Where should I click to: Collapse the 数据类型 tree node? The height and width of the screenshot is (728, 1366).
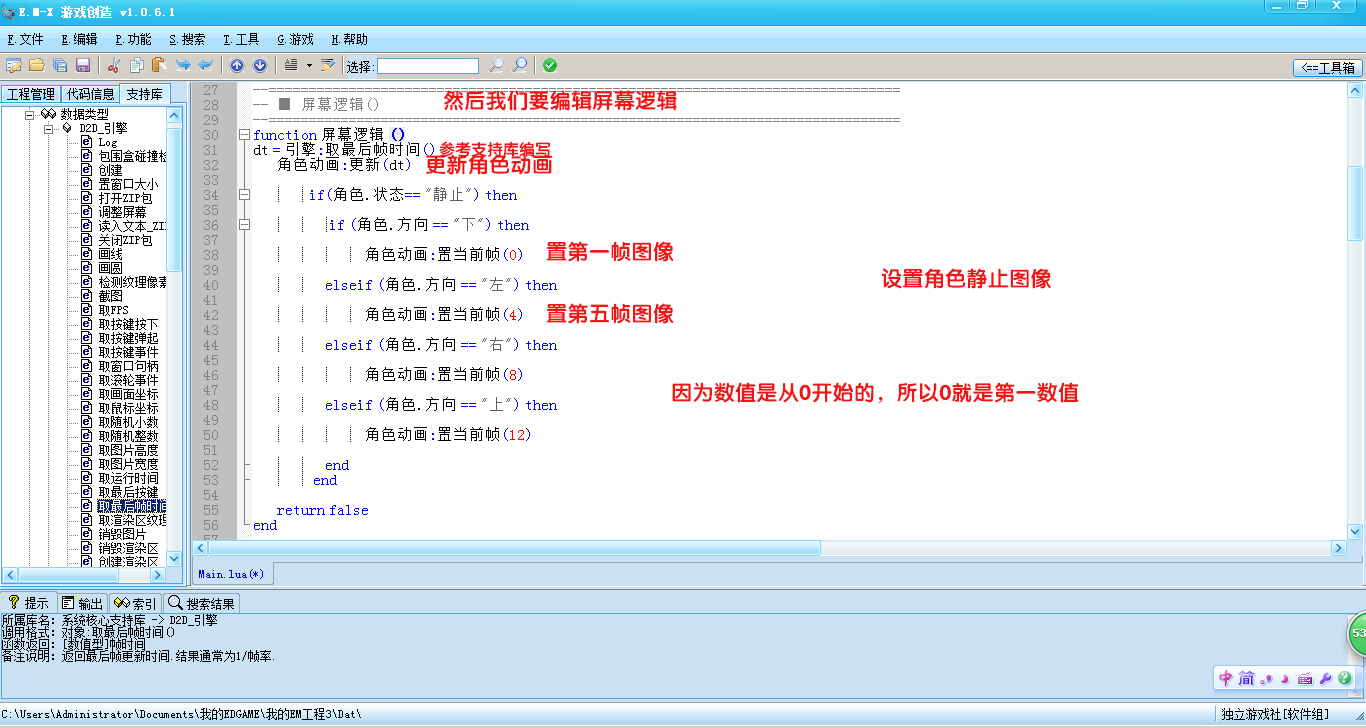coord(30,114)
